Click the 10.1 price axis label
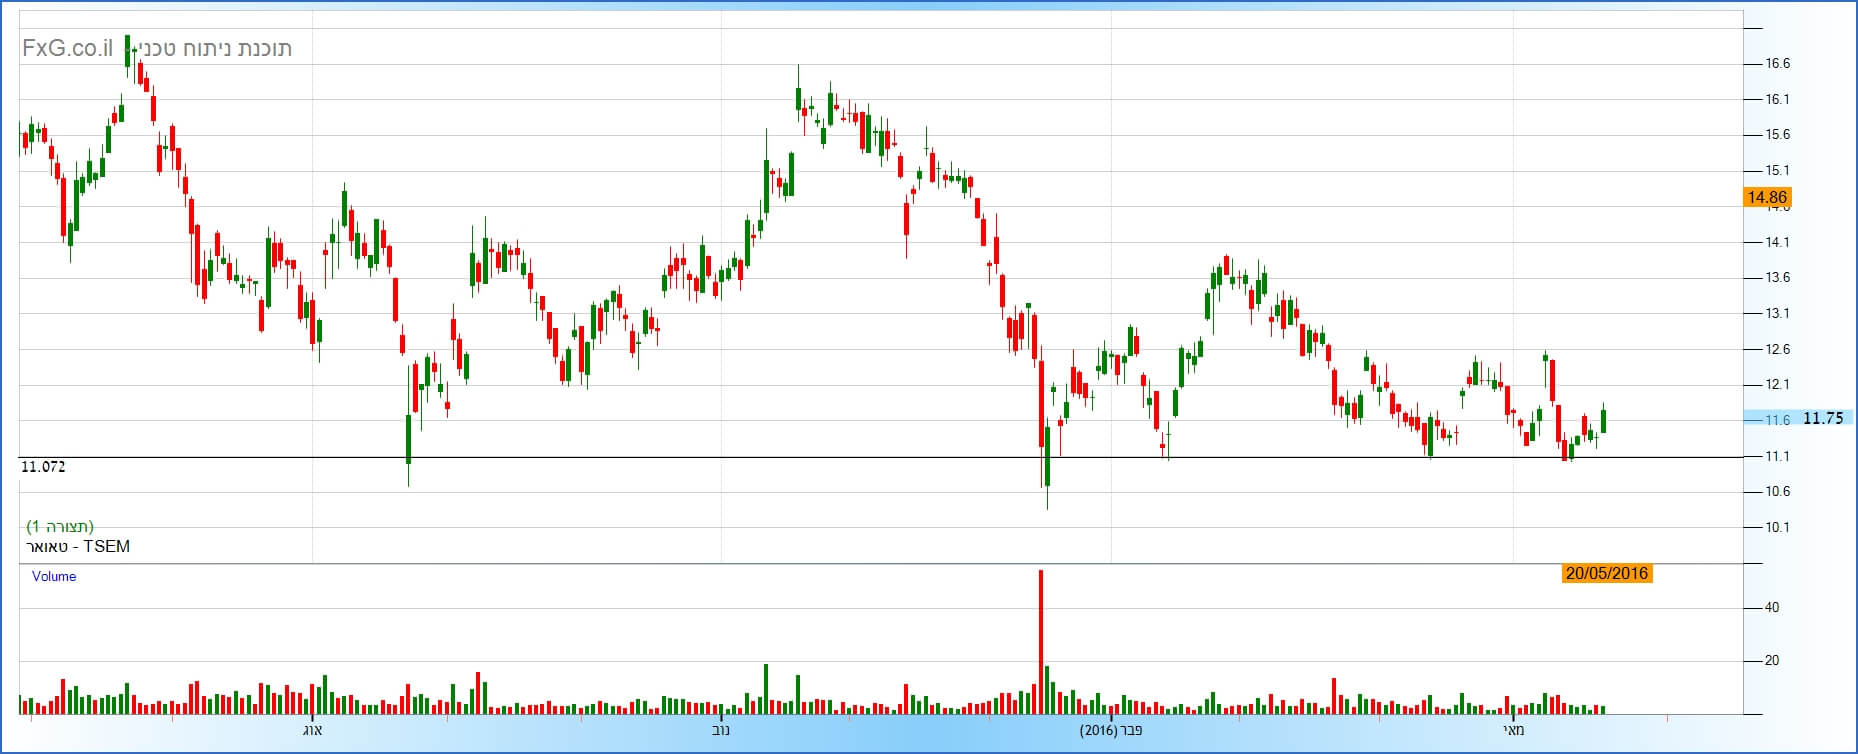The width and height of the screenshot is (1858, 754). tap(1777, 527)
